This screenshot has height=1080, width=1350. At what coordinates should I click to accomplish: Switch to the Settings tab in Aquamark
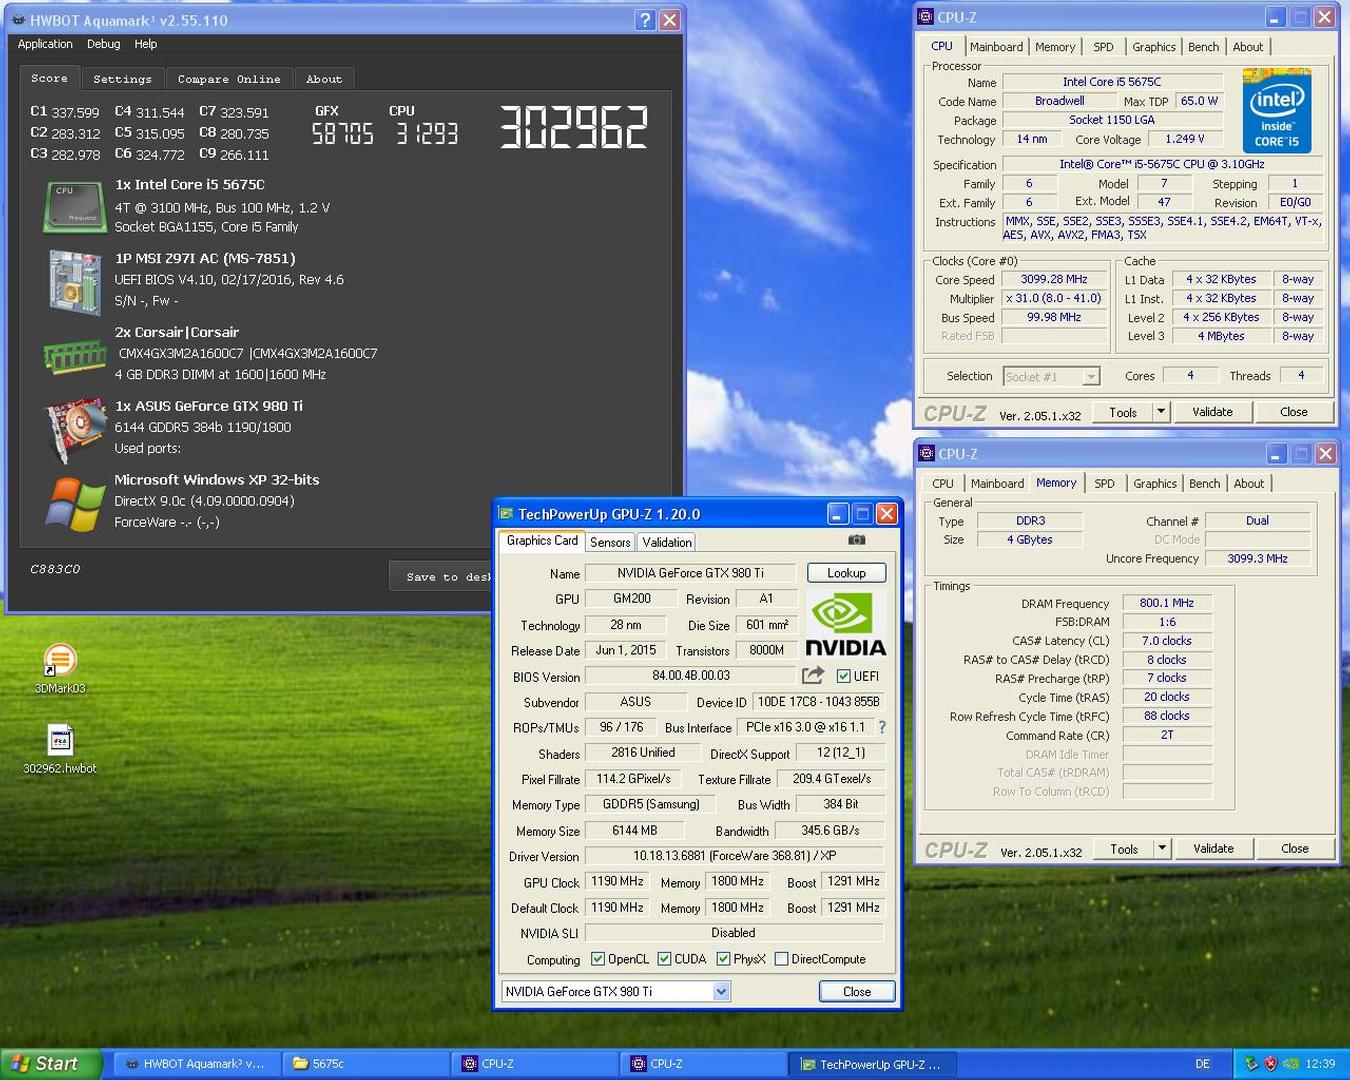tap(122, 79)
